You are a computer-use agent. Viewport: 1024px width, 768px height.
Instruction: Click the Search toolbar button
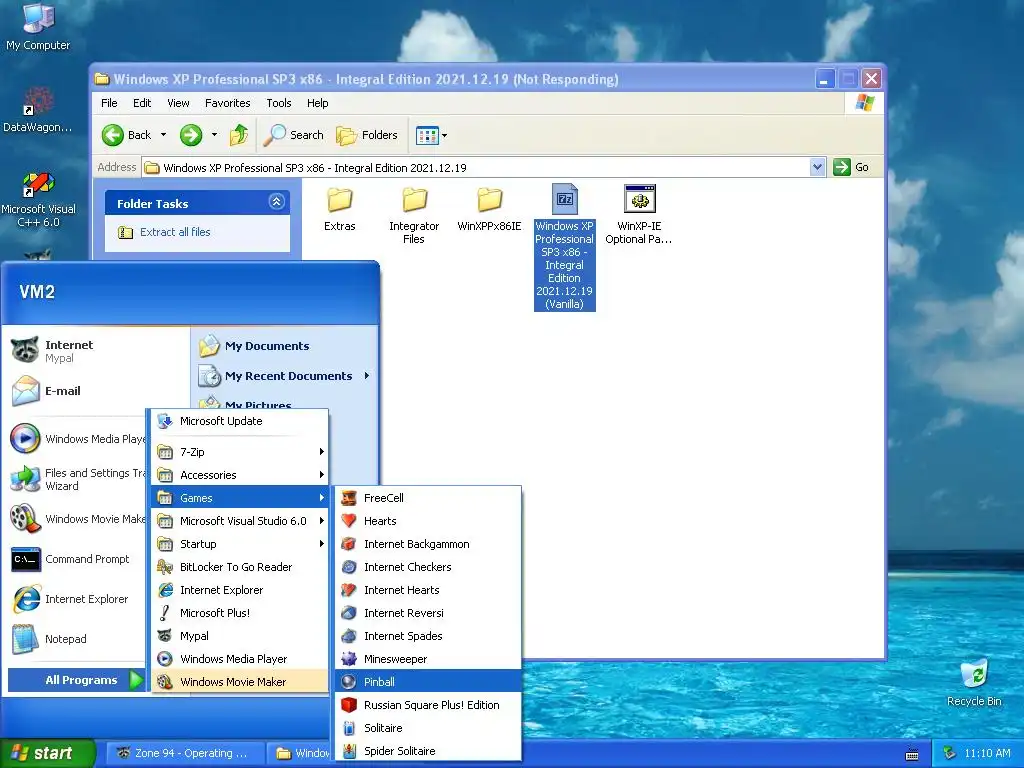tap(293, 135)
